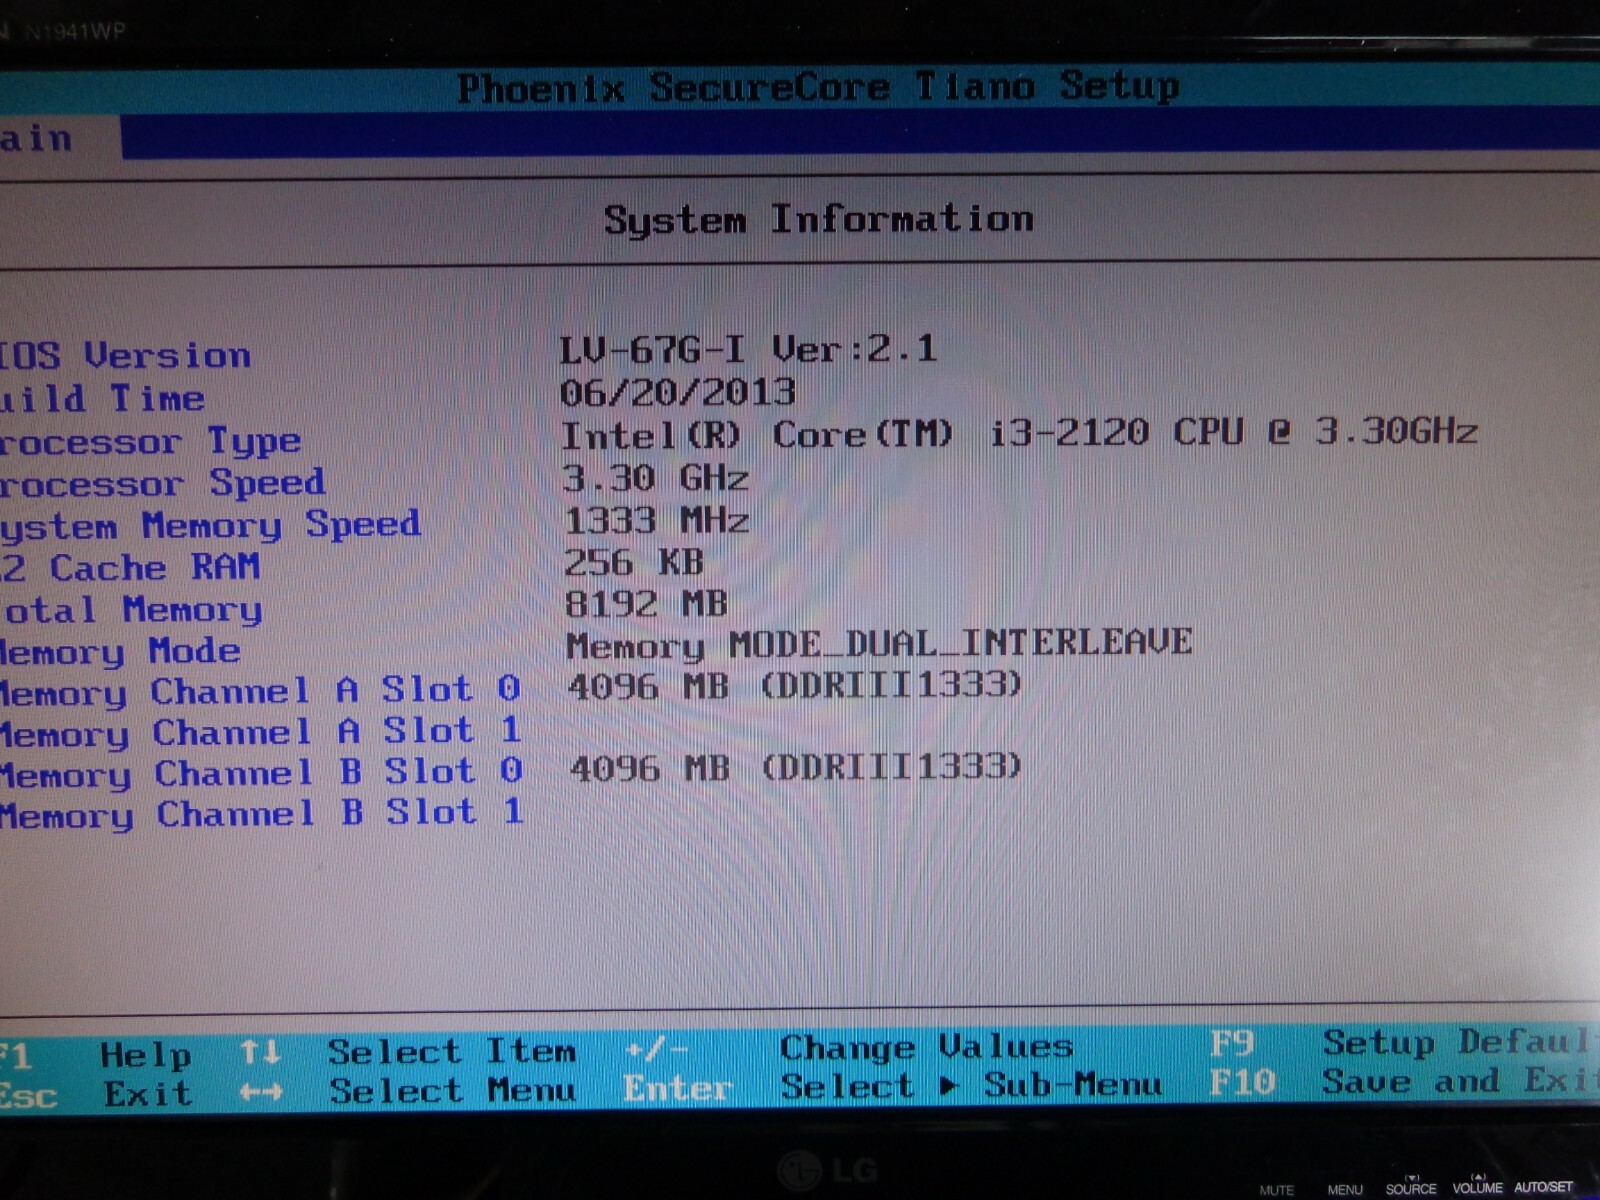
Task: Click the Intel Core i3-2120 CPU value
Action: [x=1019, y=433]
